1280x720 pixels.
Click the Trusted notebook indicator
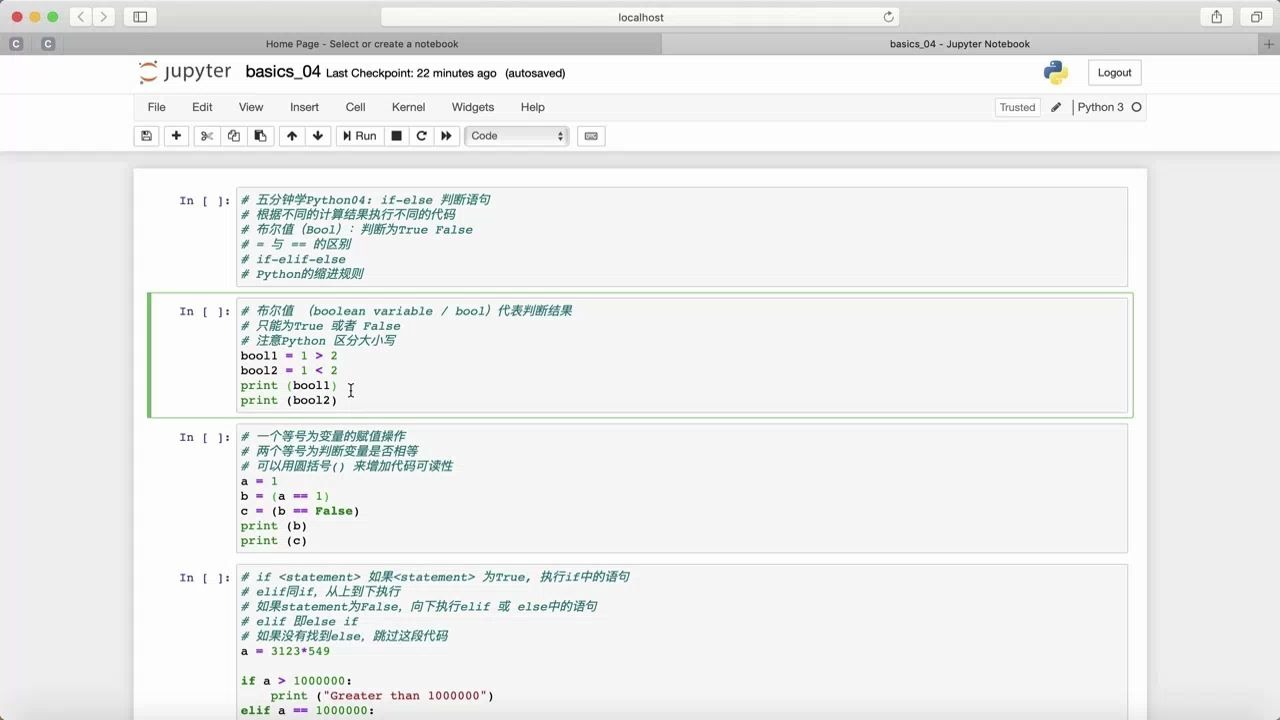coord(1017,107)
